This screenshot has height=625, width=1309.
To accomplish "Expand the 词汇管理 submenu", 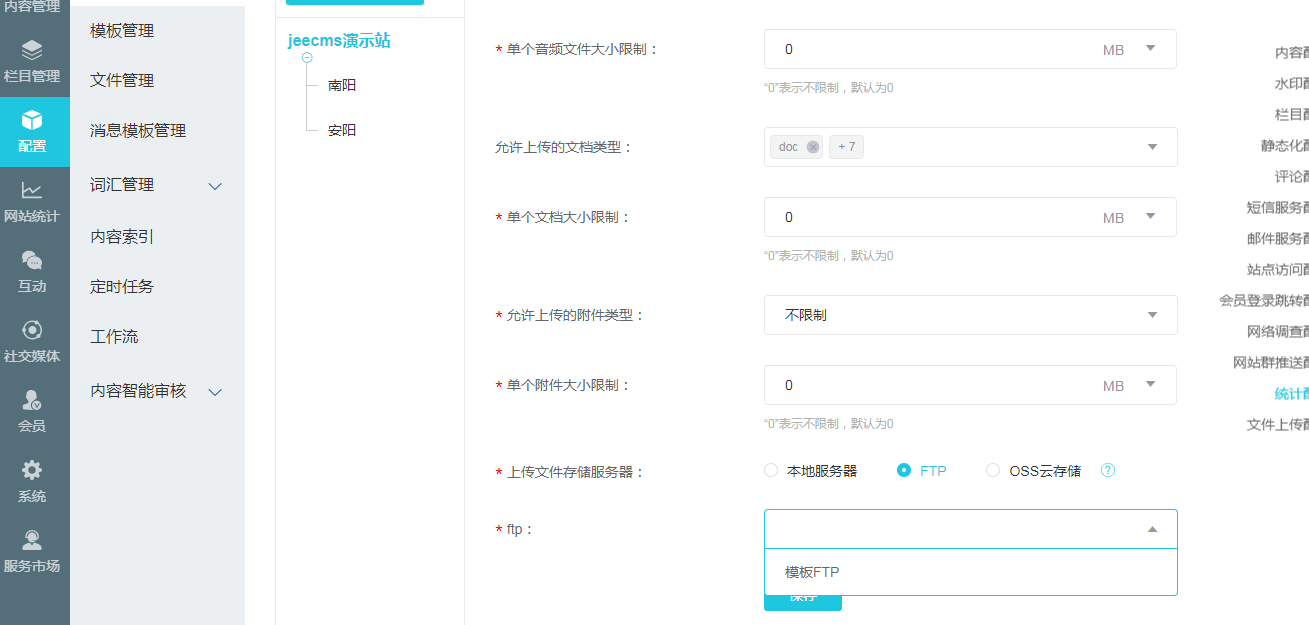I will point(214,186).
